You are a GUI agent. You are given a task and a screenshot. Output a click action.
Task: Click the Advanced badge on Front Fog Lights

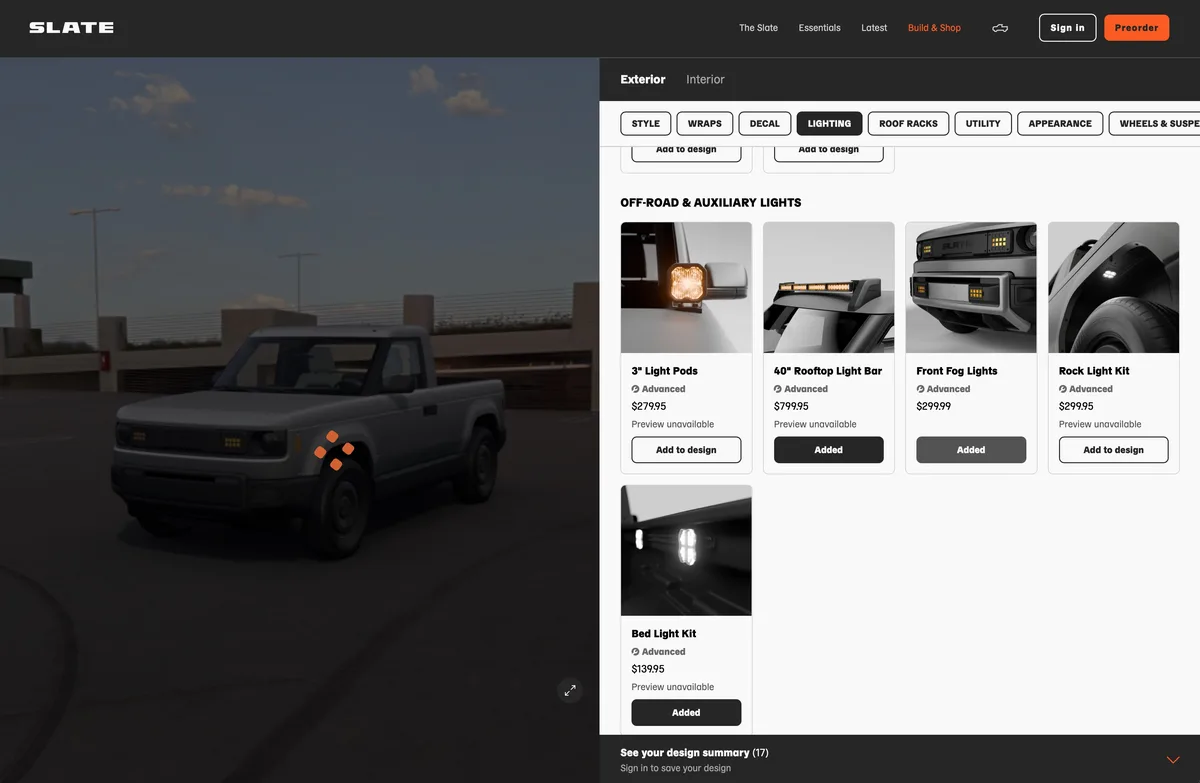(x=943, y=389)
